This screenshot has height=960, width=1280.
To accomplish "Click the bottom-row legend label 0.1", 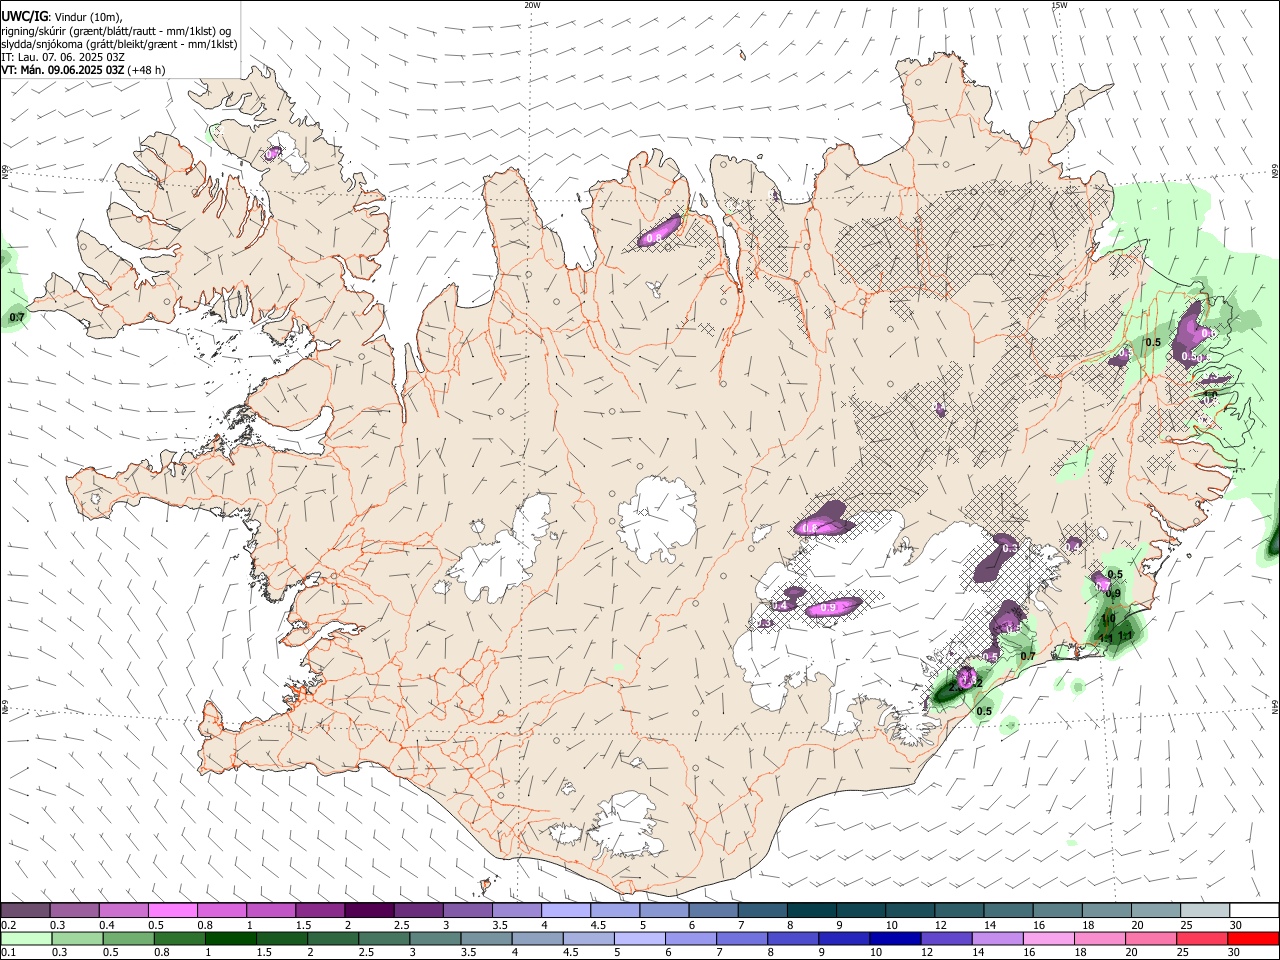I will (9, 953).
